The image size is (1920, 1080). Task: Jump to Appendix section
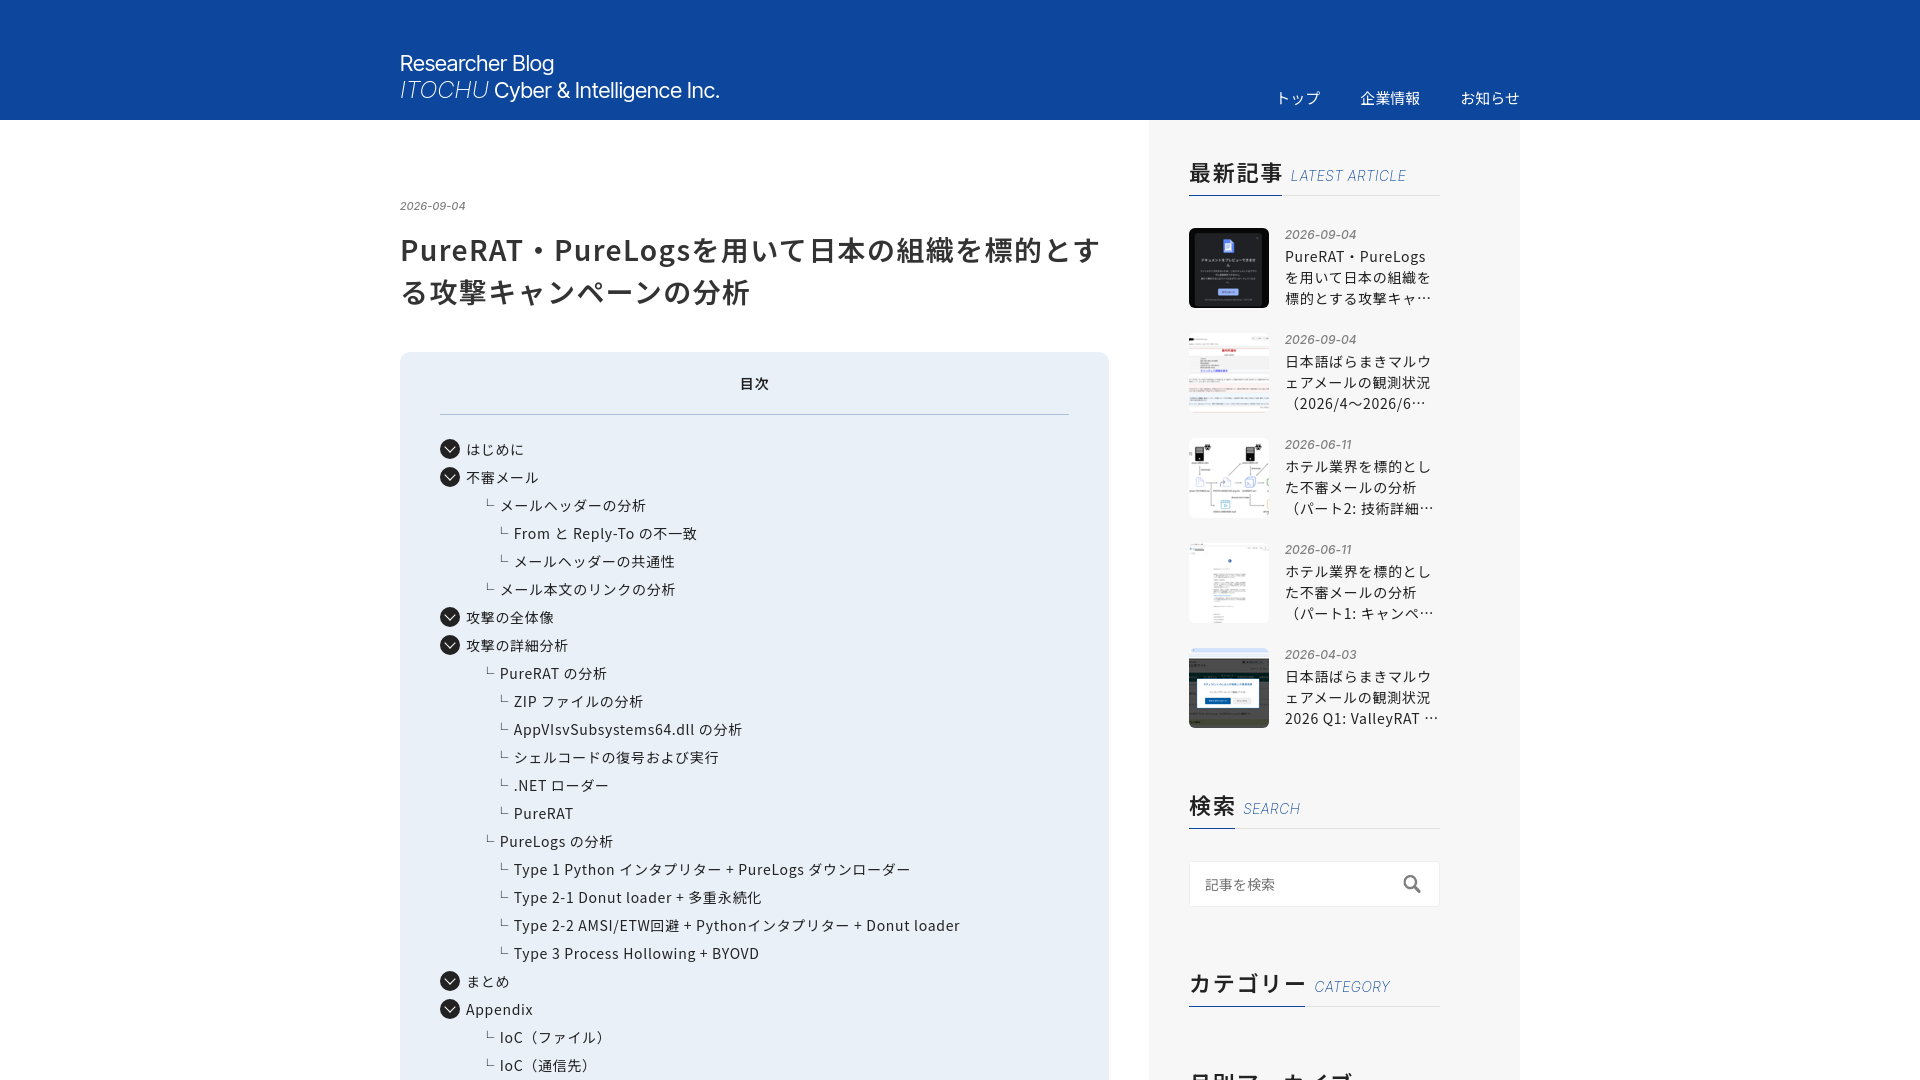click(499, 1009)
